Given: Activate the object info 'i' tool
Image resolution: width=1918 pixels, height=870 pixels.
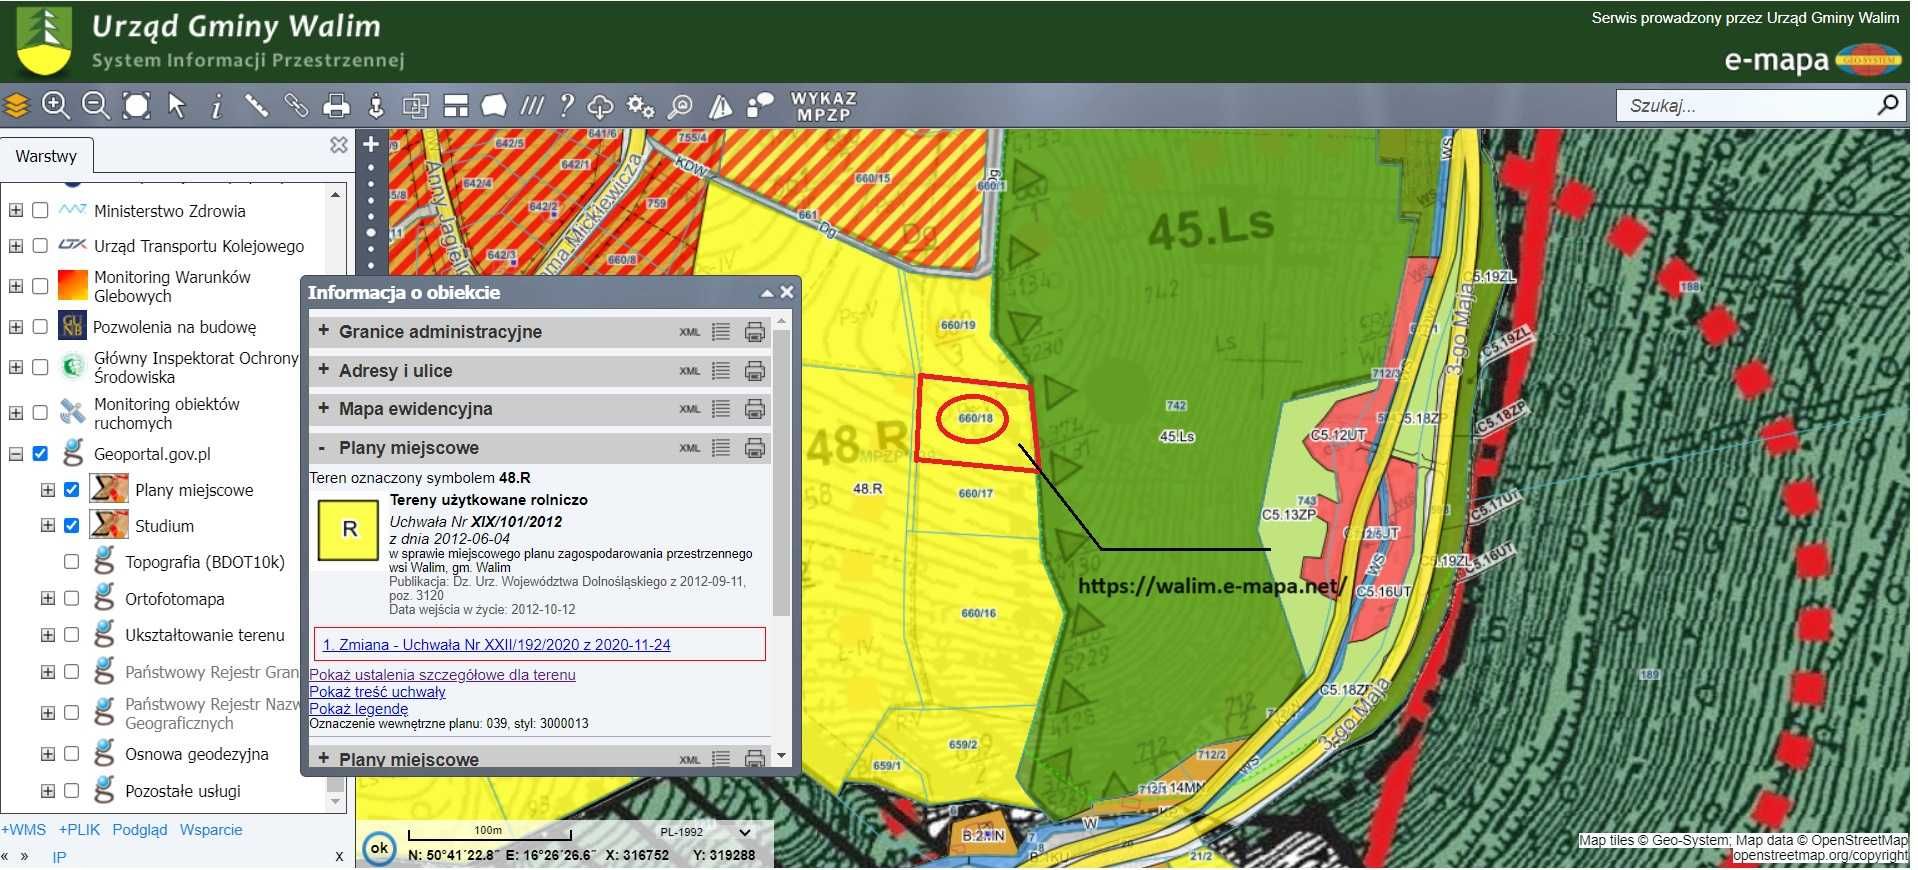Looking at the screenshot, I should [x=216, y=105].
